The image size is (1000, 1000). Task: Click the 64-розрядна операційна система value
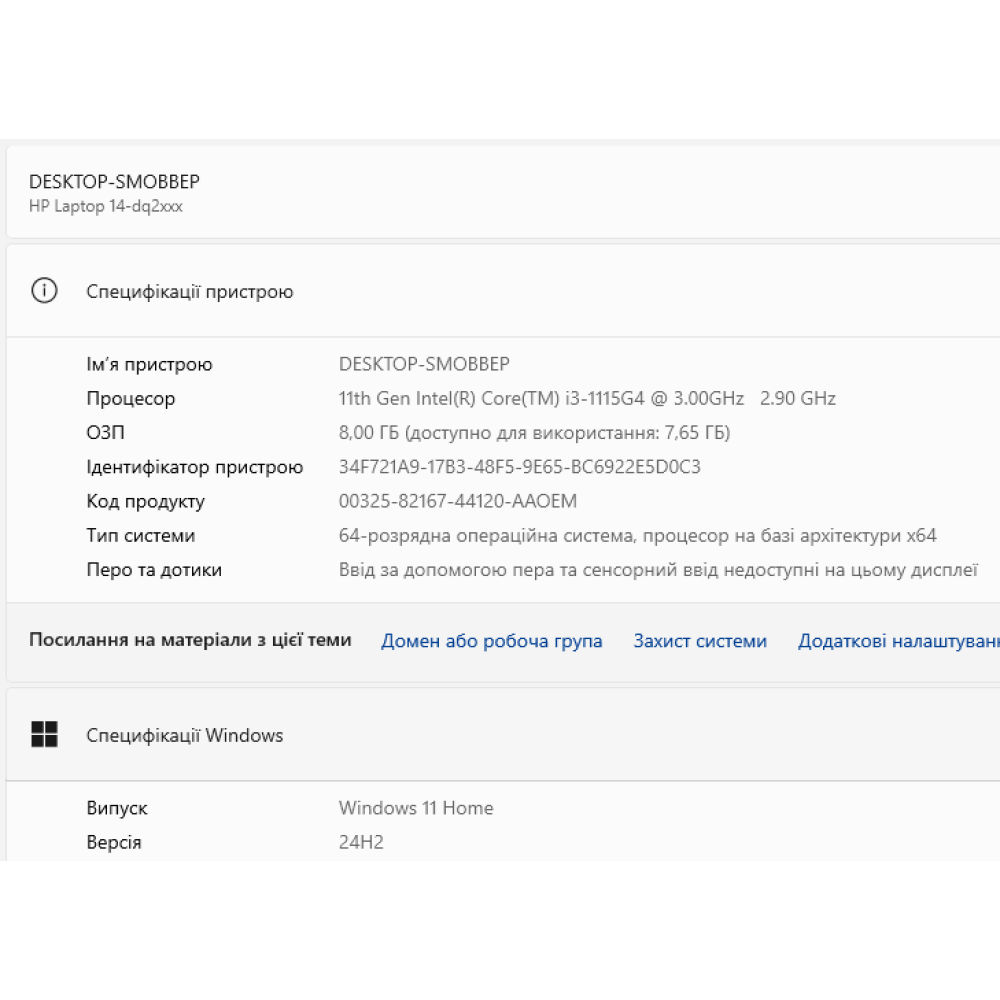tap(637, 535)
